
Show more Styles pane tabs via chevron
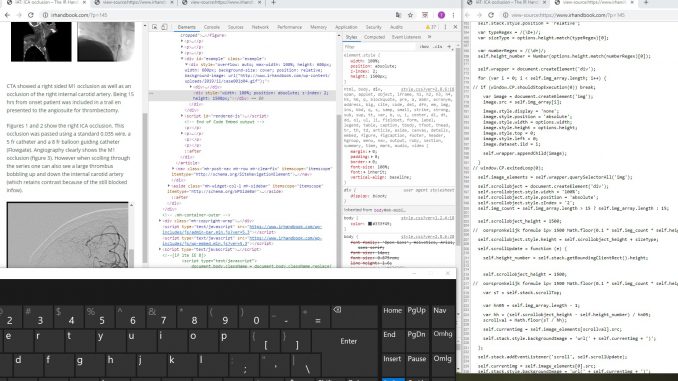pos(429,37)
